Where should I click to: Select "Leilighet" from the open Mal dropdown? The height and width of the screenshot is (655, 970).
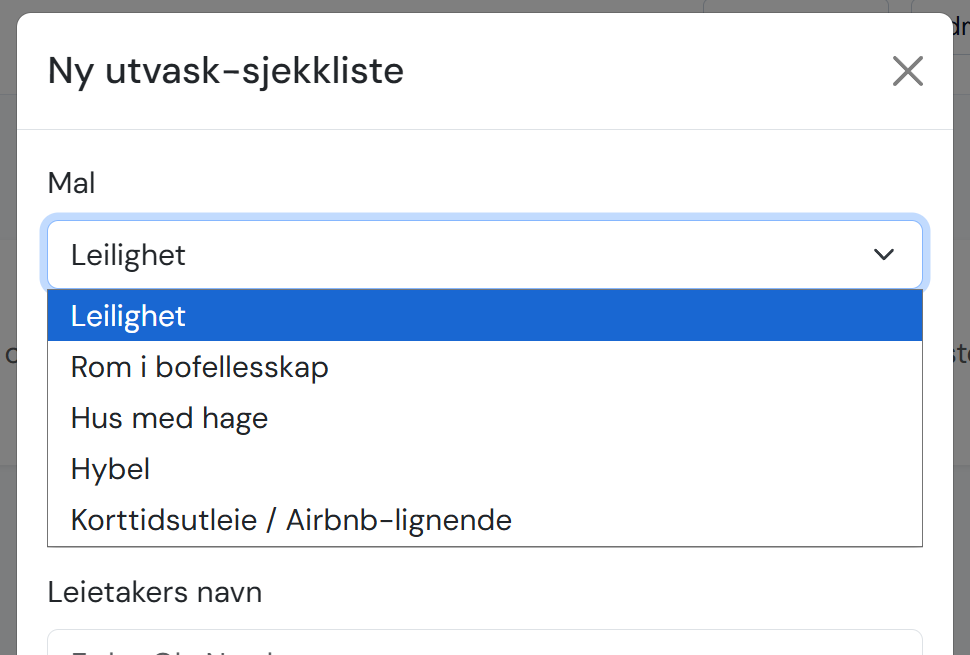[128, 315]
